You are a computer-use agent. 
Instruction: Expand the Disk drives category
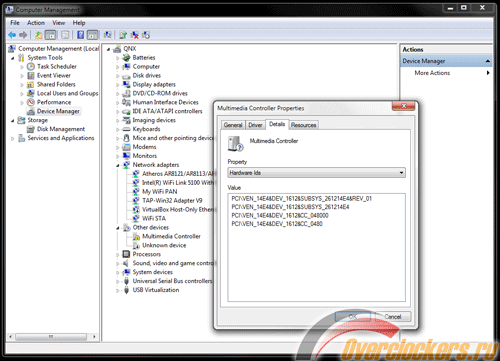[117, 76]
